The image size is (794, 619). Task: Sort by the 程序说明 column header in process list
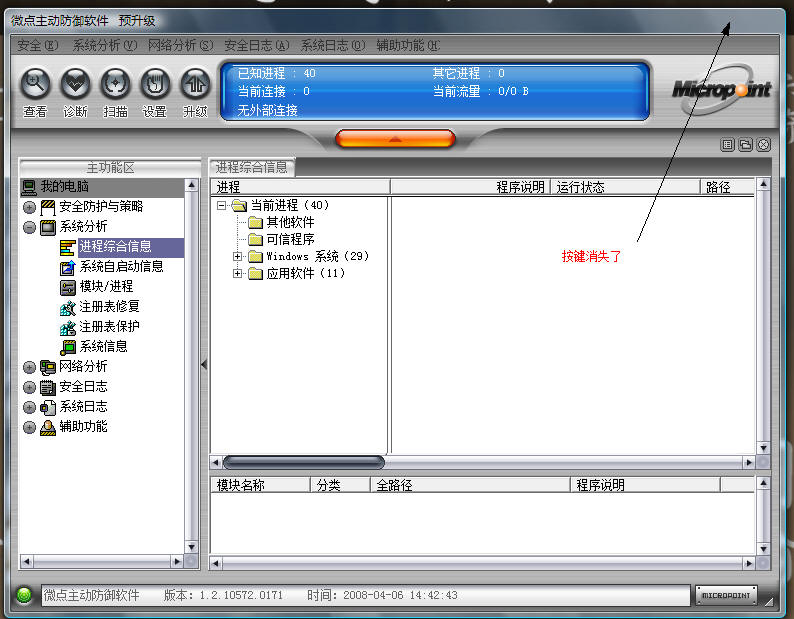(470, 187)
